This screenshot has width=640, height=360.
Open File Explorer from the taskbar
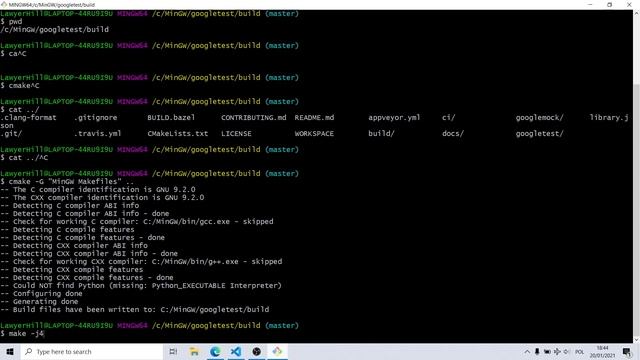(194, 351)
